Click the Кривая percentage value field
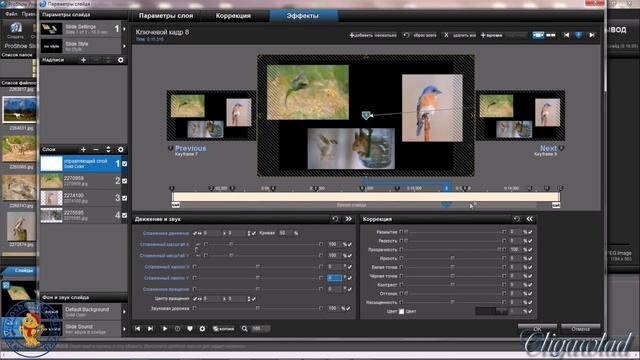Viewport: 640px width, 360px height. point(284,233)
